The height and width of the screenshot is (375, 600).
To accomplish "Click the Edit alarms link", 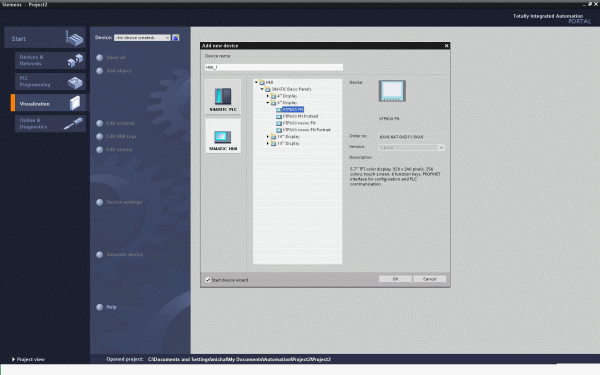I will (x=119, y=150).
